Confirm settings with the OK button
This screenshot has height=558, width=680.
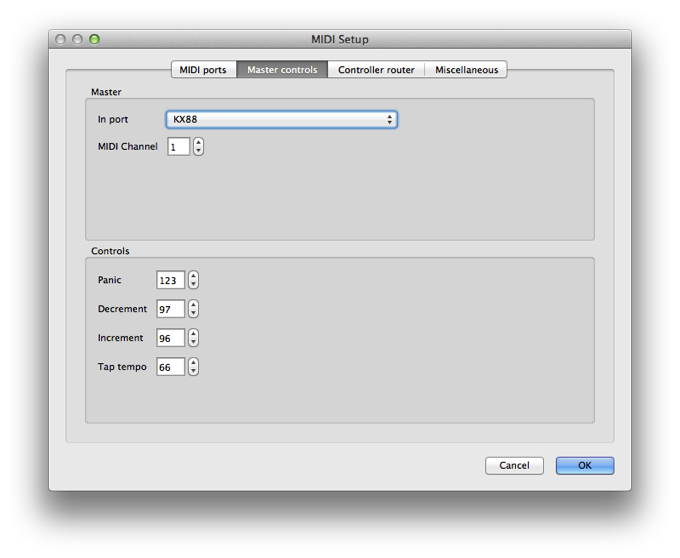point(585,466)
